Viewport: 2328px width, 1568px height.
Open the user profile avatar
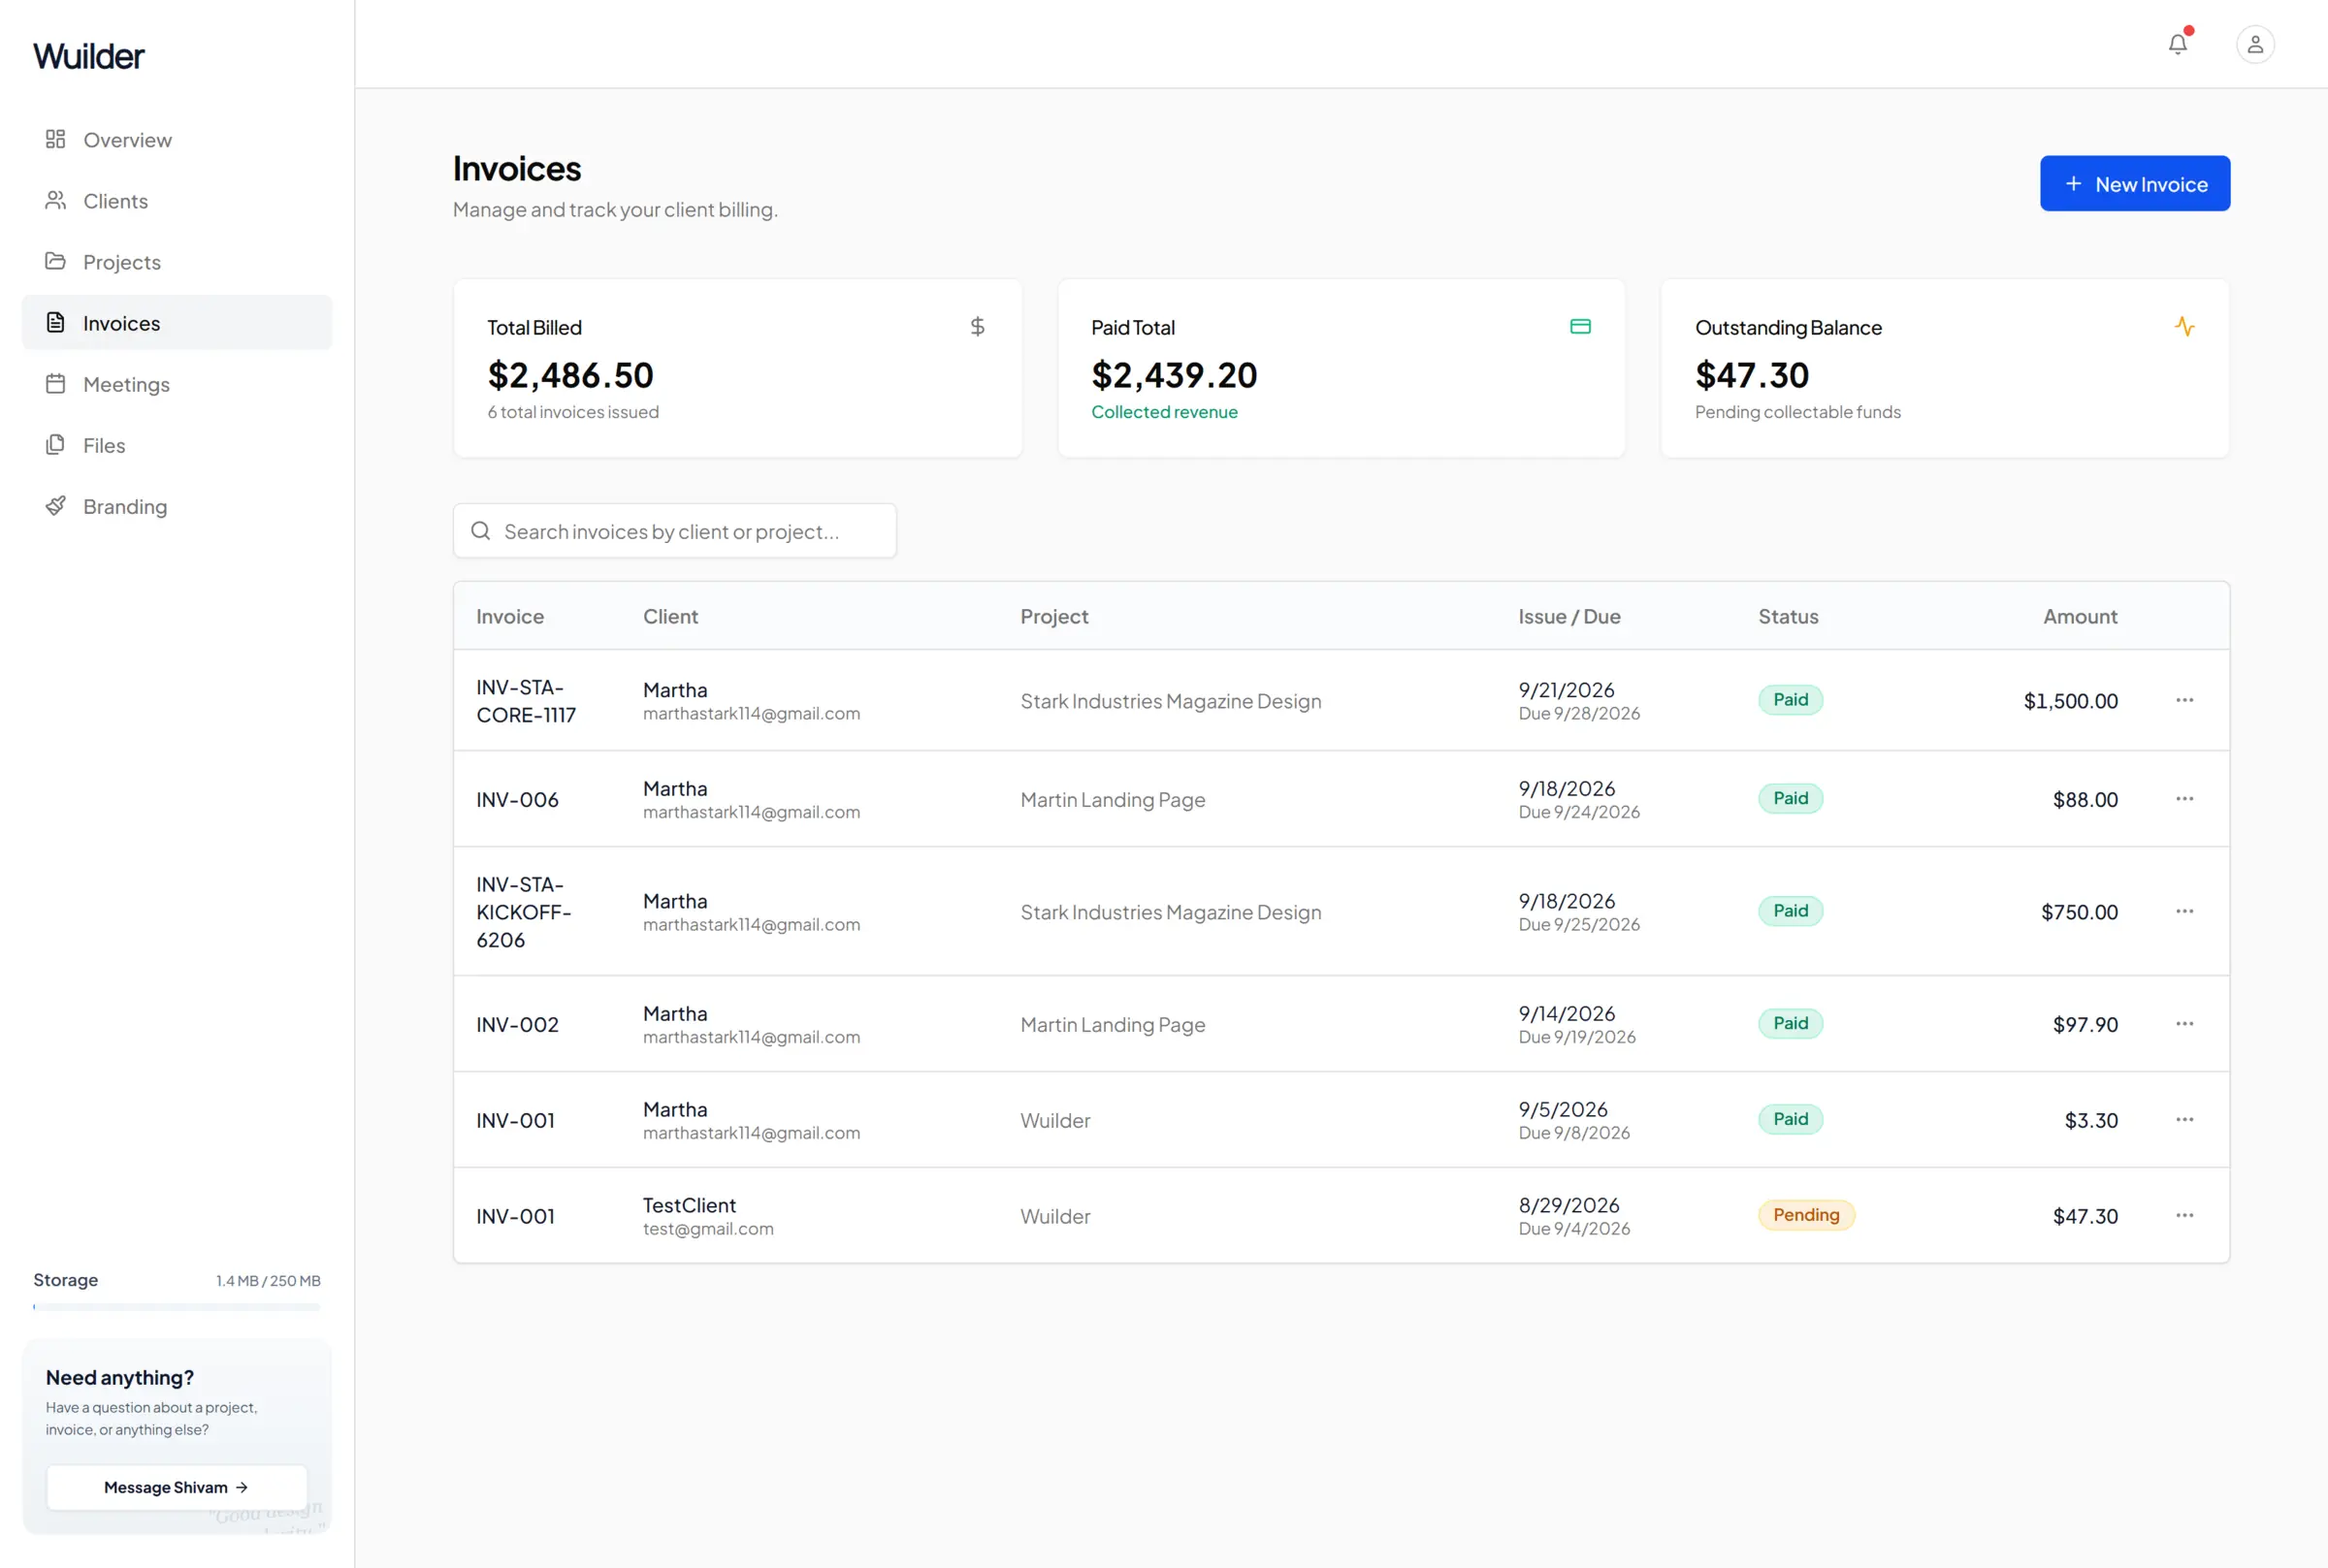tap(2255, 44)
